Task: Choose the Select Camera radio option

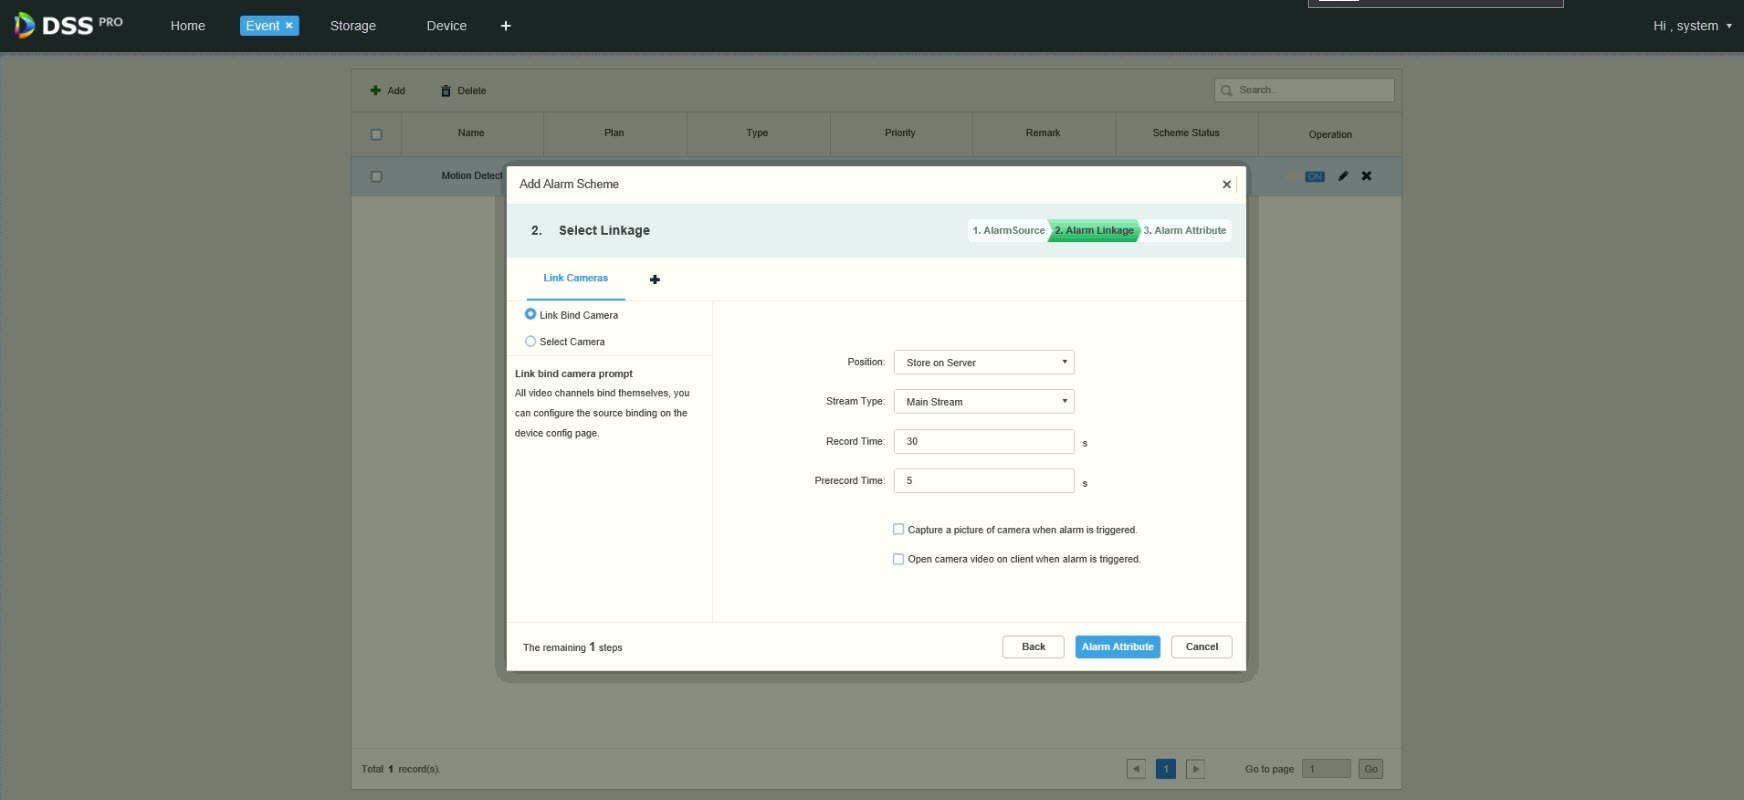Action: point(531,341)
